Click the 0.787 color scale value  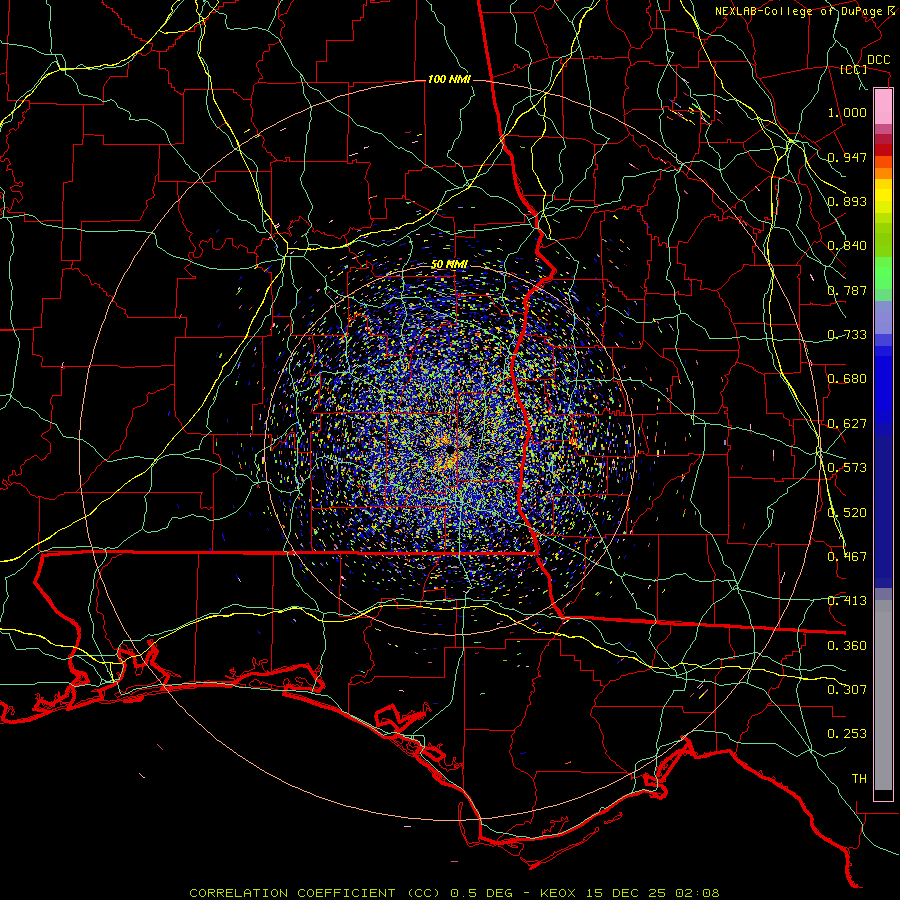847,290
